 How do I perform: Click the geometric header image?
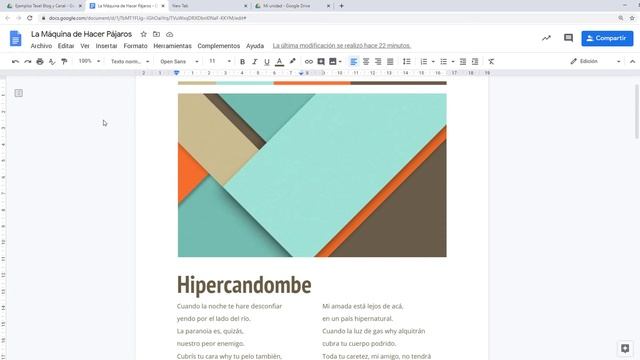coord(312,175)
